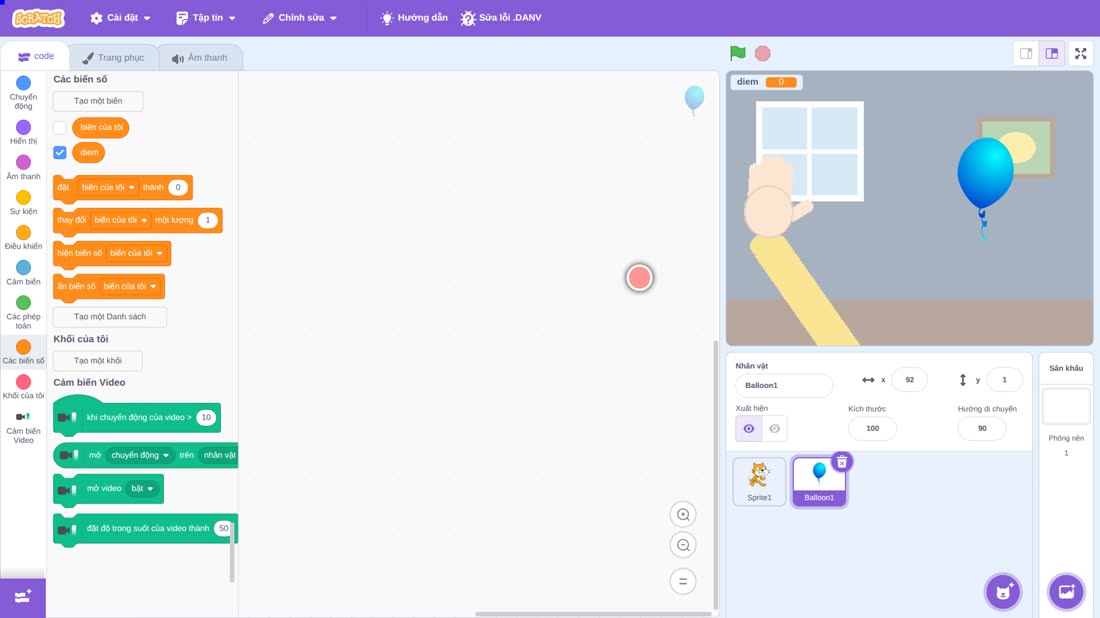
Task: Expand variable dropdown in 'thay đổi' block
Action: [121, 220]
